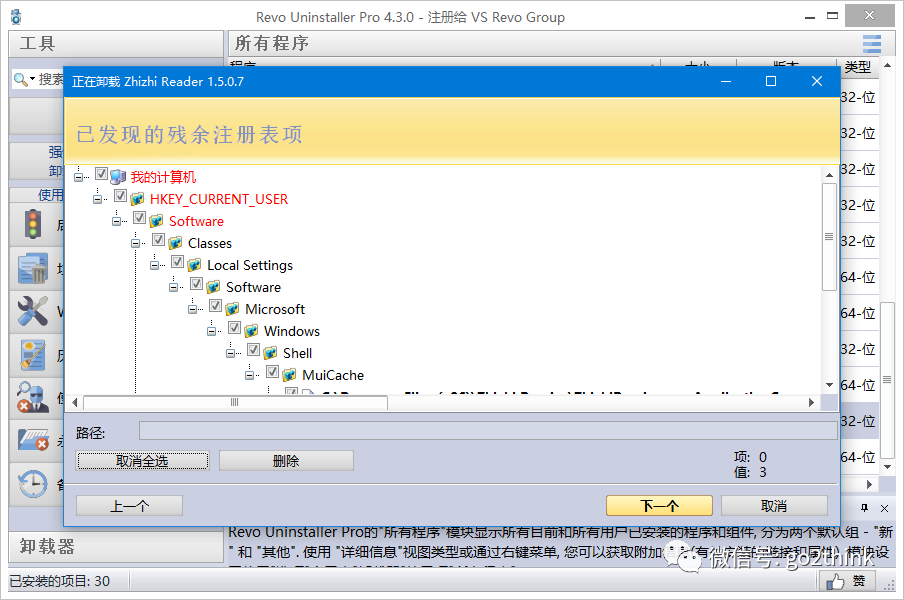
Task: Click the history cleaner broom icon
Action: click(x=33, y=355)
